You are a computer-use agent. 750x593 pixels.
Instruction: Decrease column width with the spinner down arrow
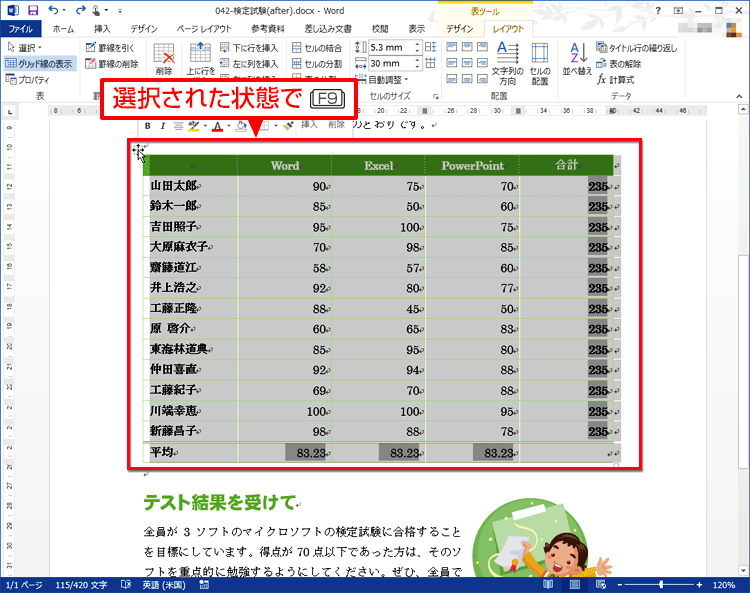click(417, 66)
